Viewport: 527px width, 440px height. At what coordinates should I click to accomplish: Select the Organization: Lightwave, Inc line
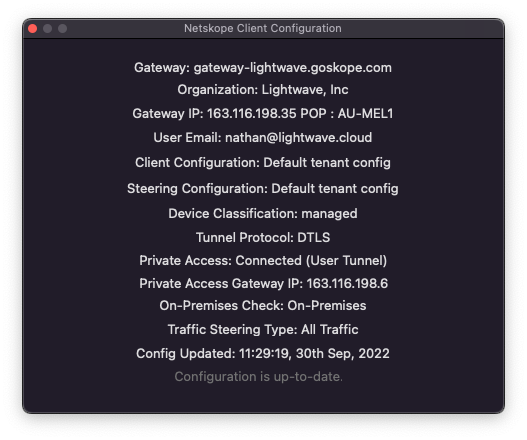pyautogui.click(x=263, y=90)
